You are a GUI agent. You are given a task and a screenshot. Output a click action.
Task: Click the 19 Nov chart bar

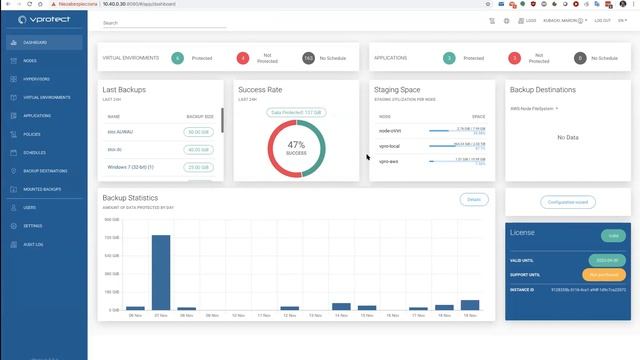(470, 305)
